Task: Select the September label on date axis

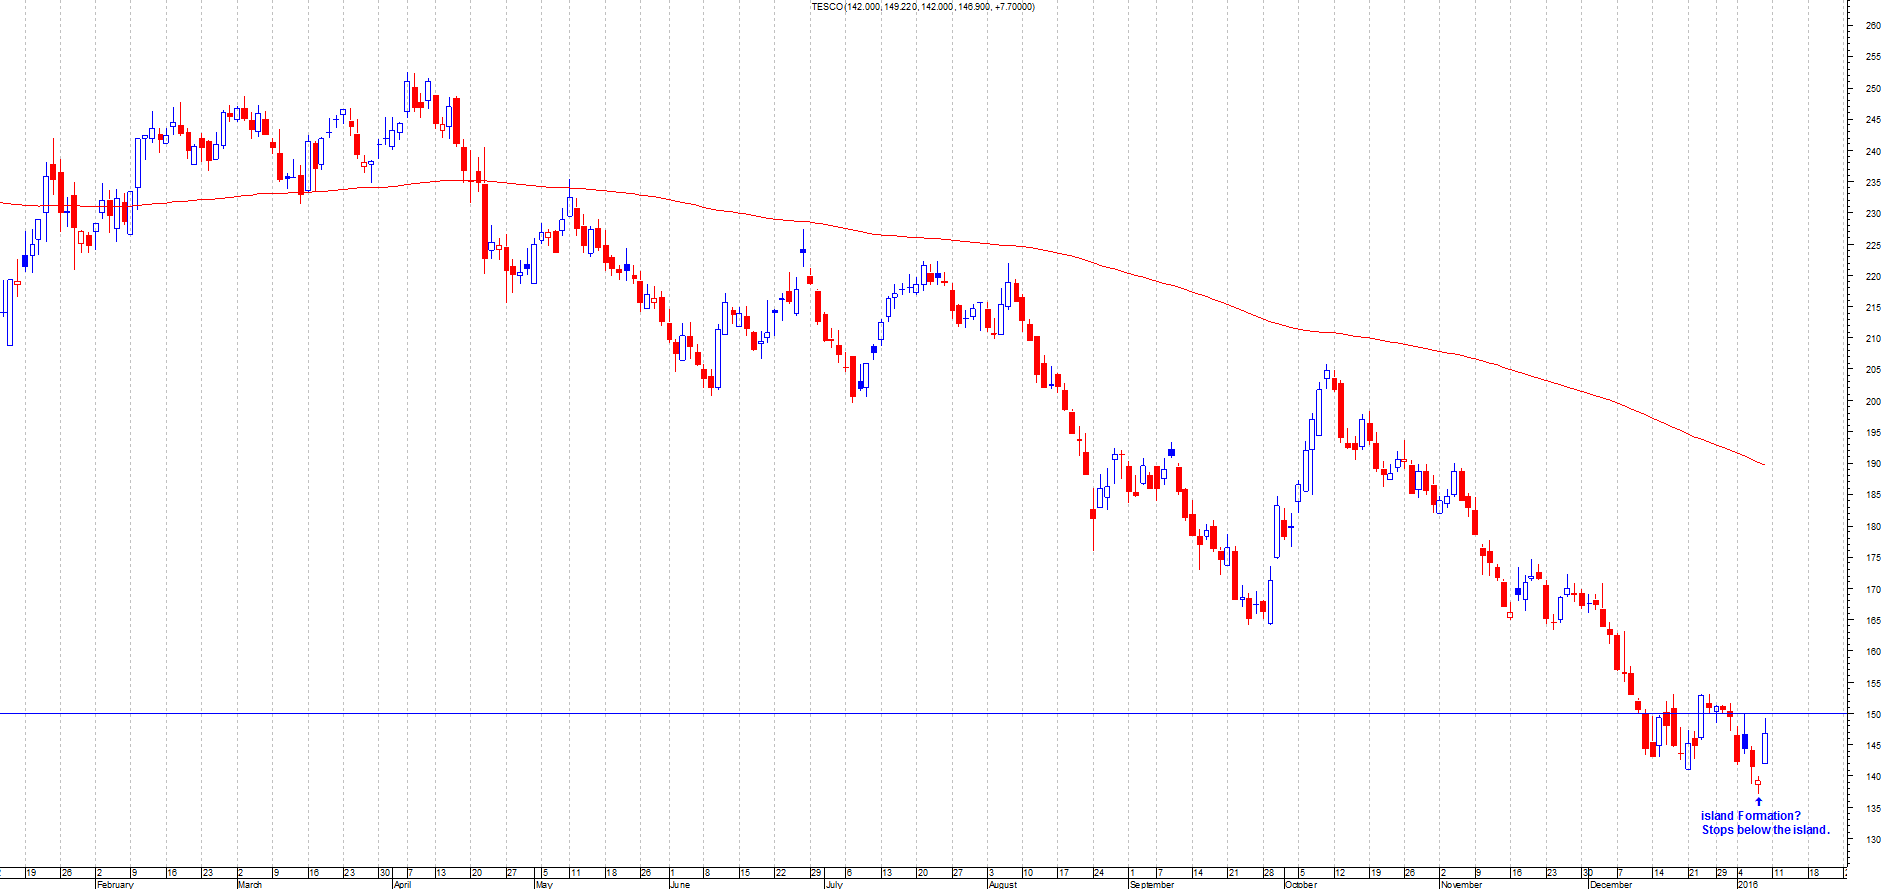Action: tap(1151, 884)
